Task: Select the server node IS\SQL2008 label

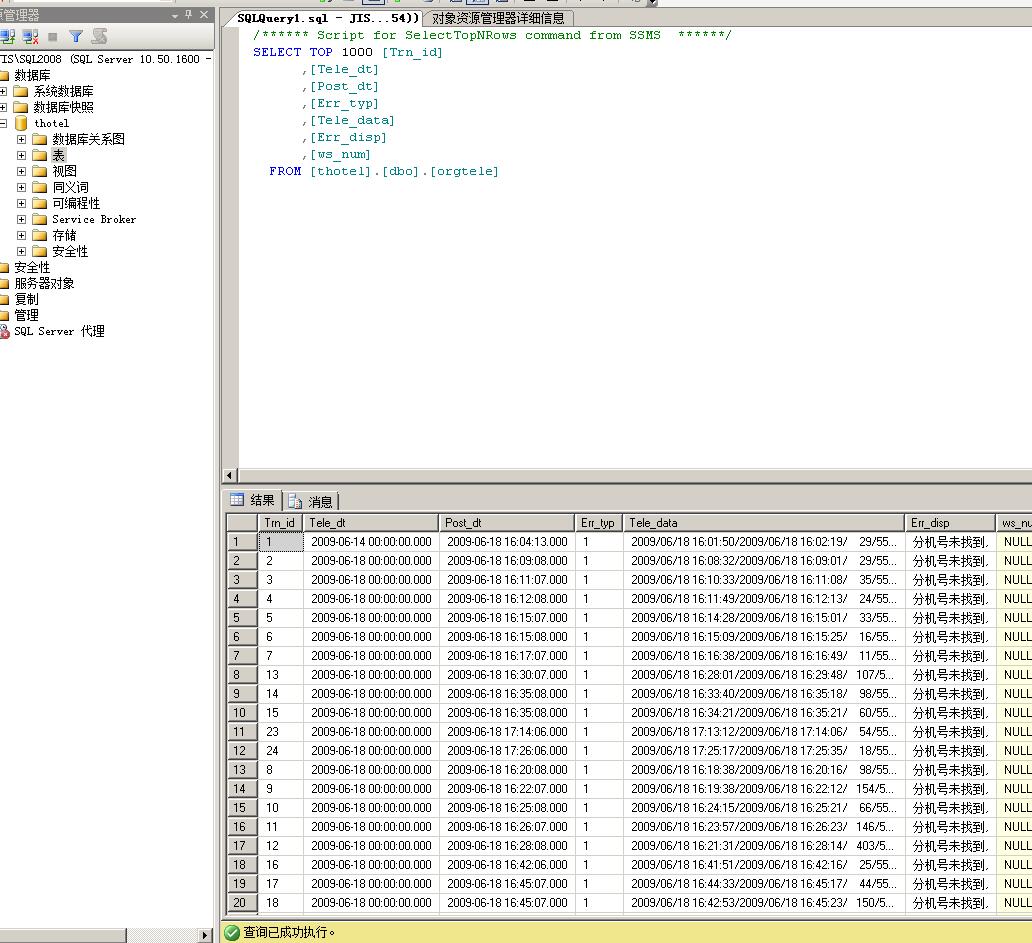Action: 106,59
